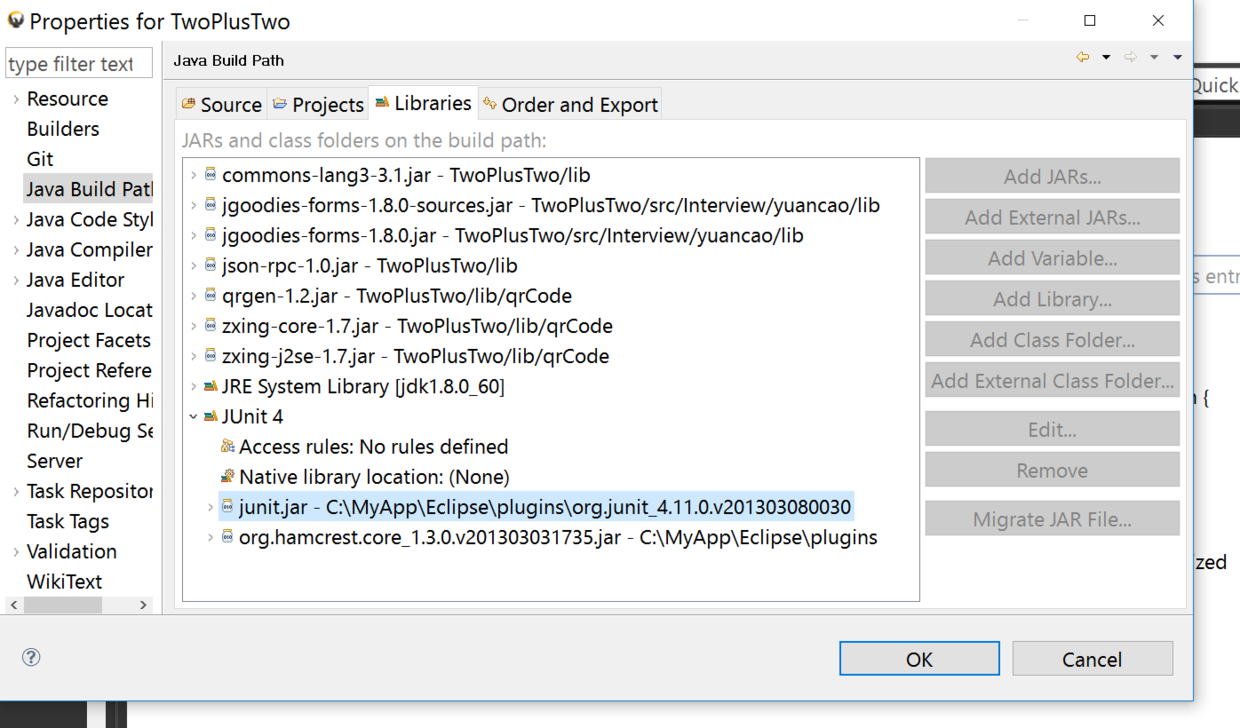This screenshot has width=1240, height=728.
Task: Click the back navigation arrow icon
Action: click(1082, 58)
